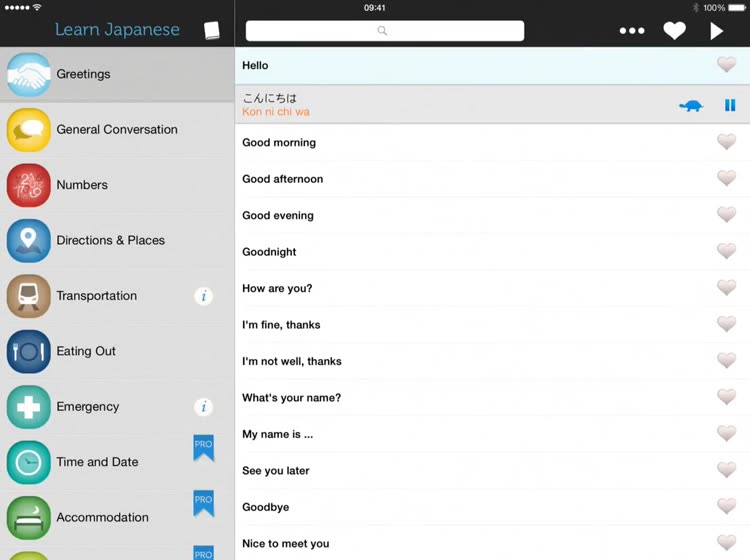Choose the Directions & Places label
750x560 pixels.
[x=110, y=241]
